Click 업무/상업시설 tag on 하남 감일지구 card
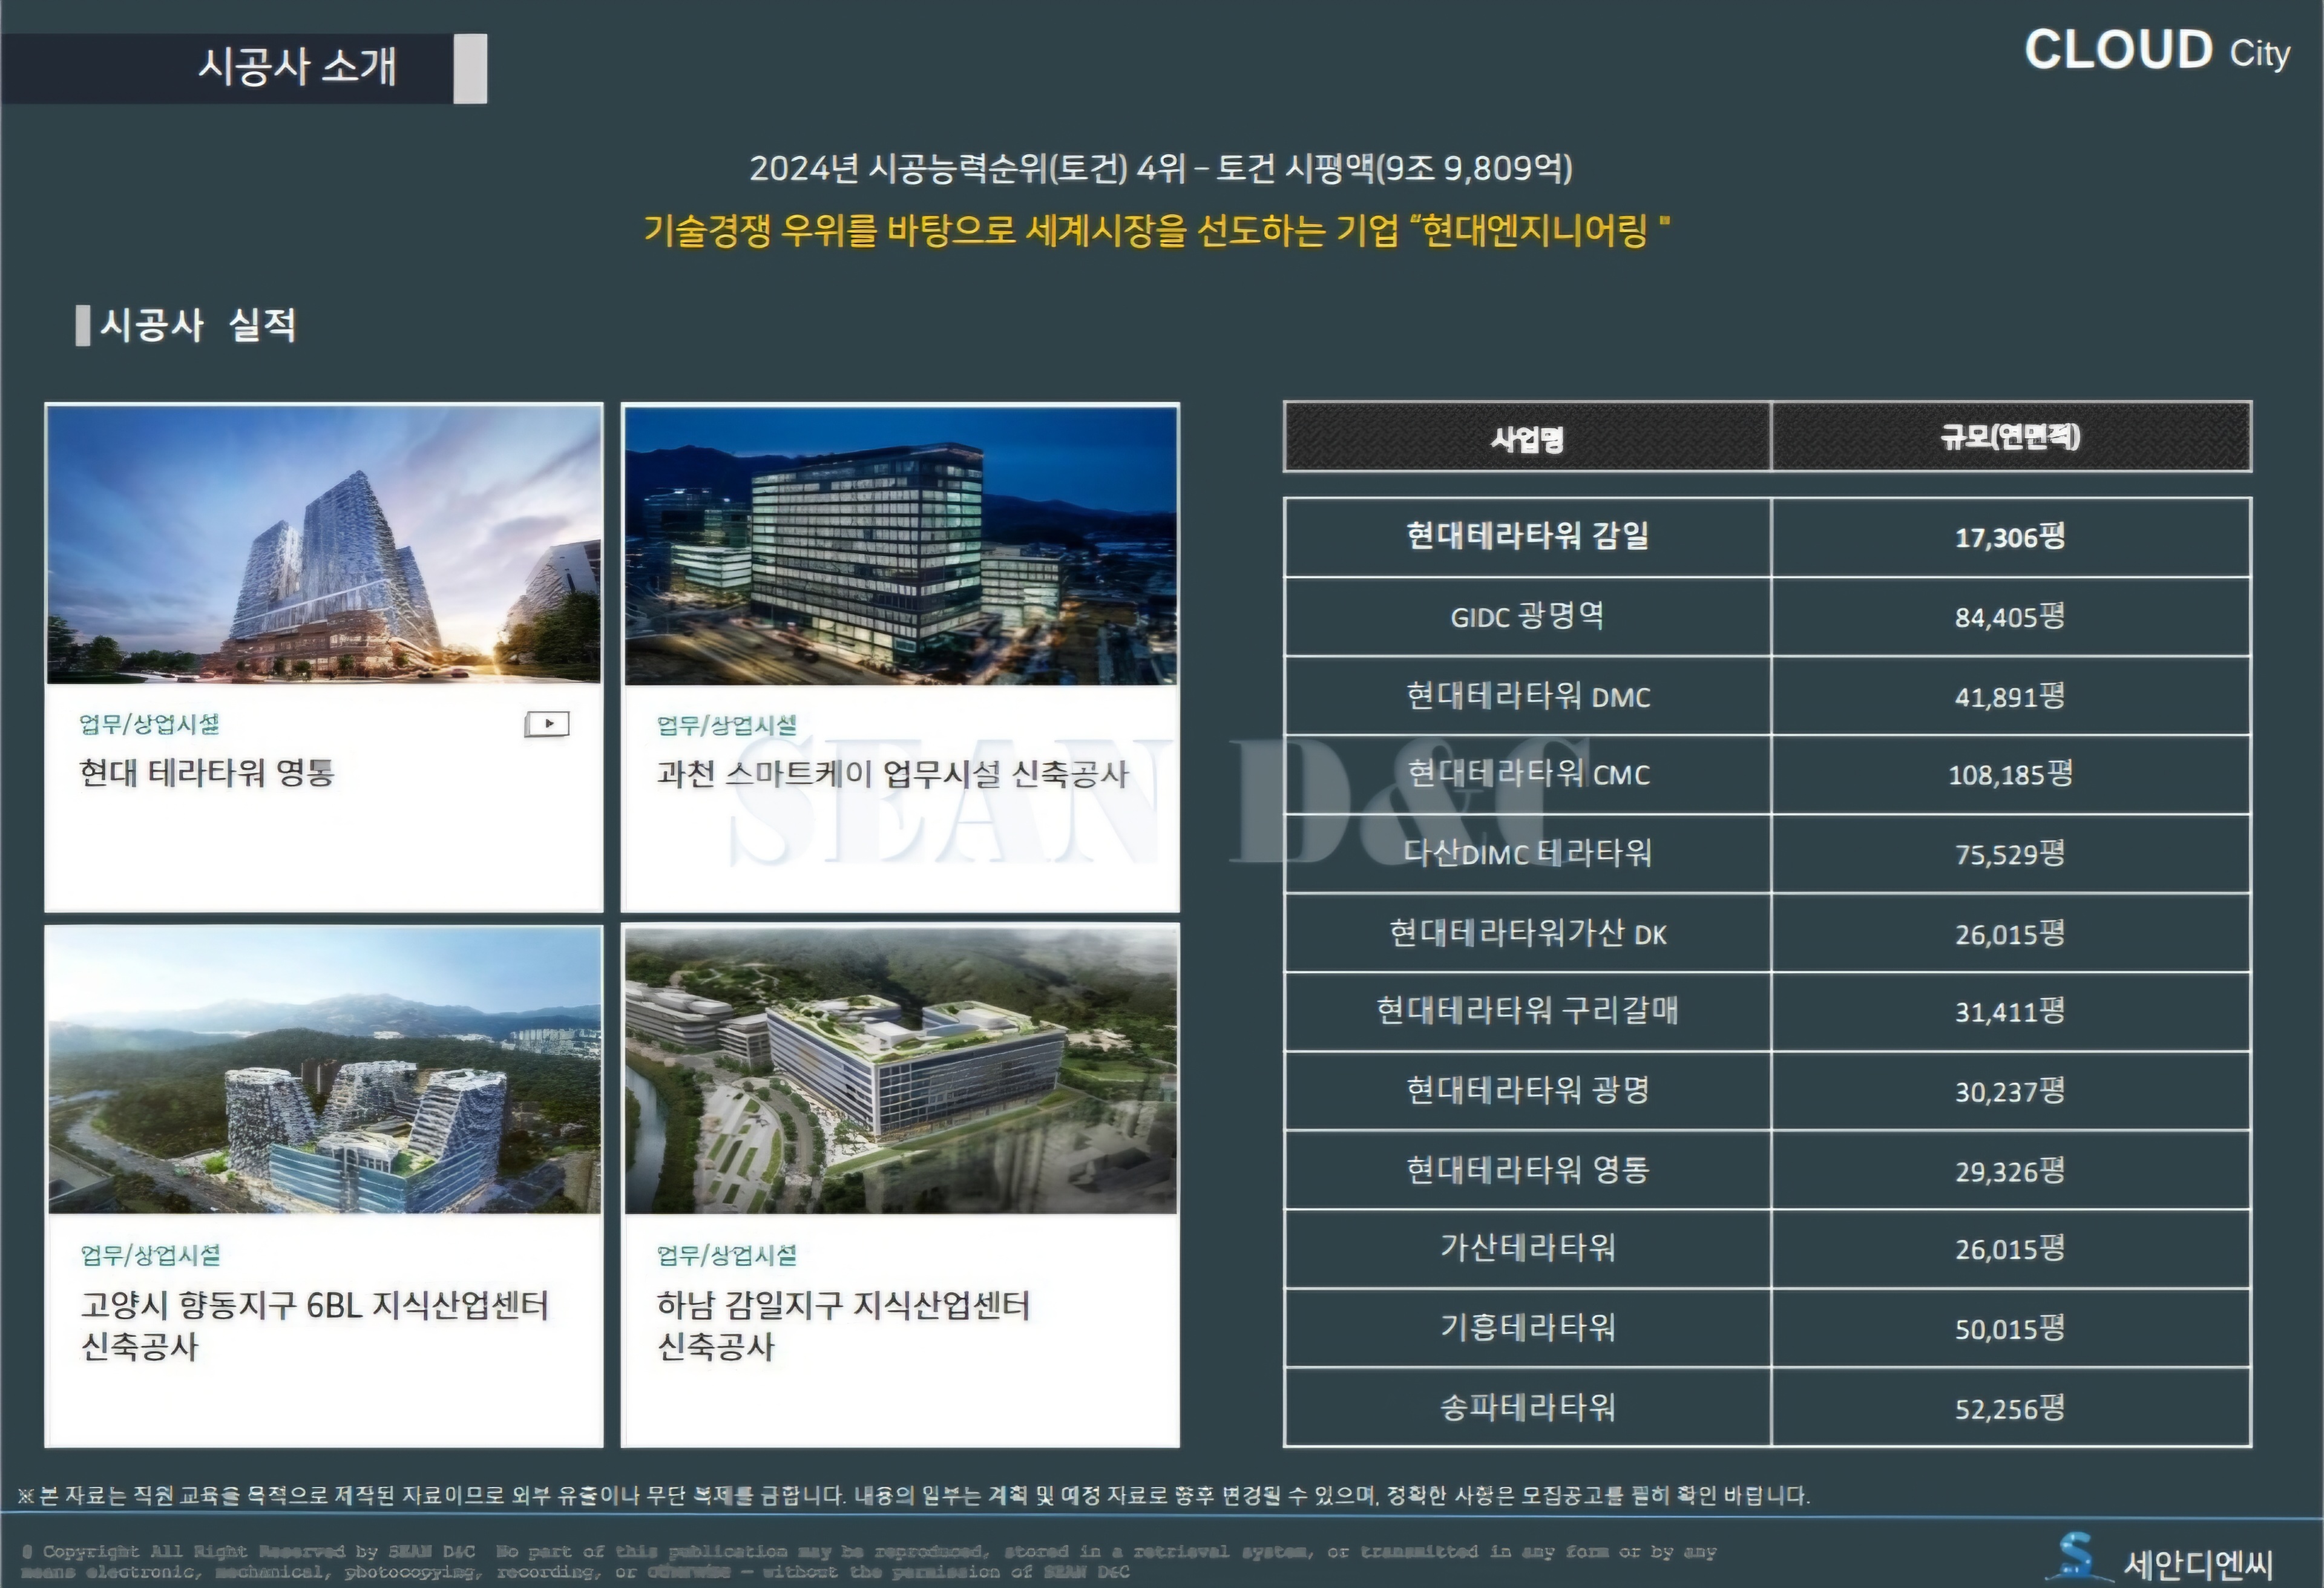The height and width of the screenshot is (1588, 2324). pos(727,1255)
